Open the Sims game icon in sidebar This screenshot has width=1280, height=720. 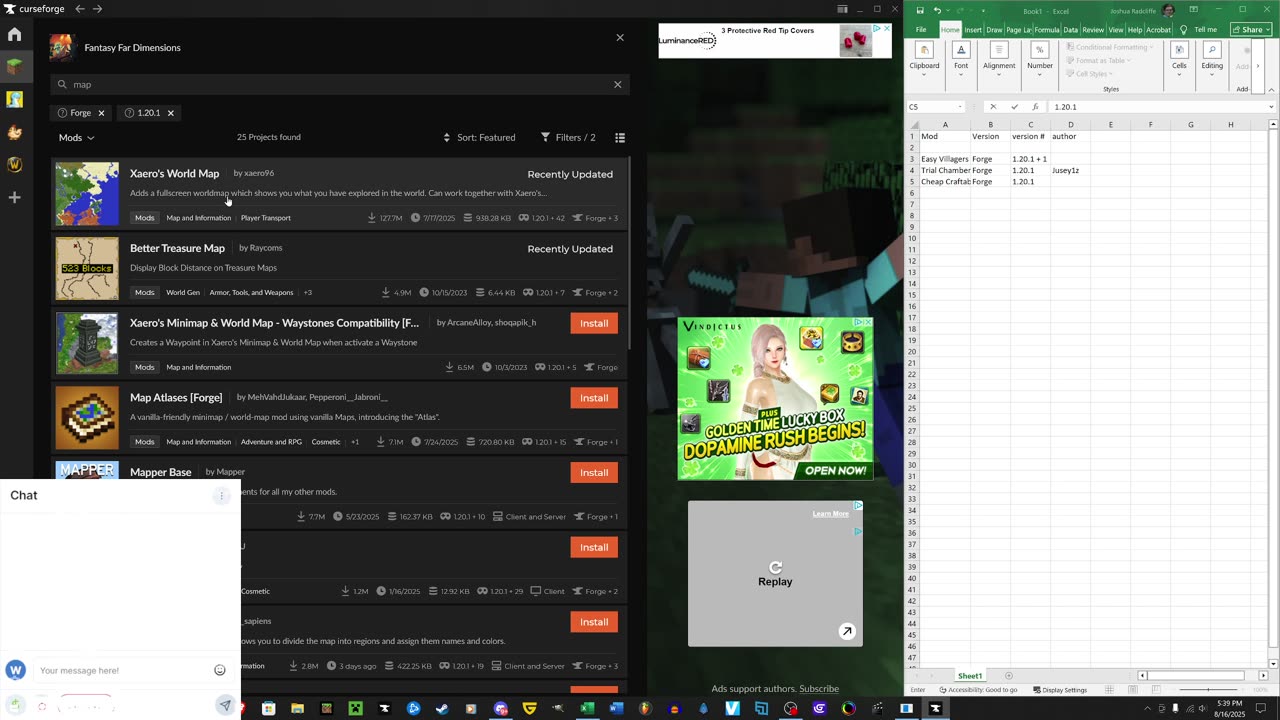(15, 99)
